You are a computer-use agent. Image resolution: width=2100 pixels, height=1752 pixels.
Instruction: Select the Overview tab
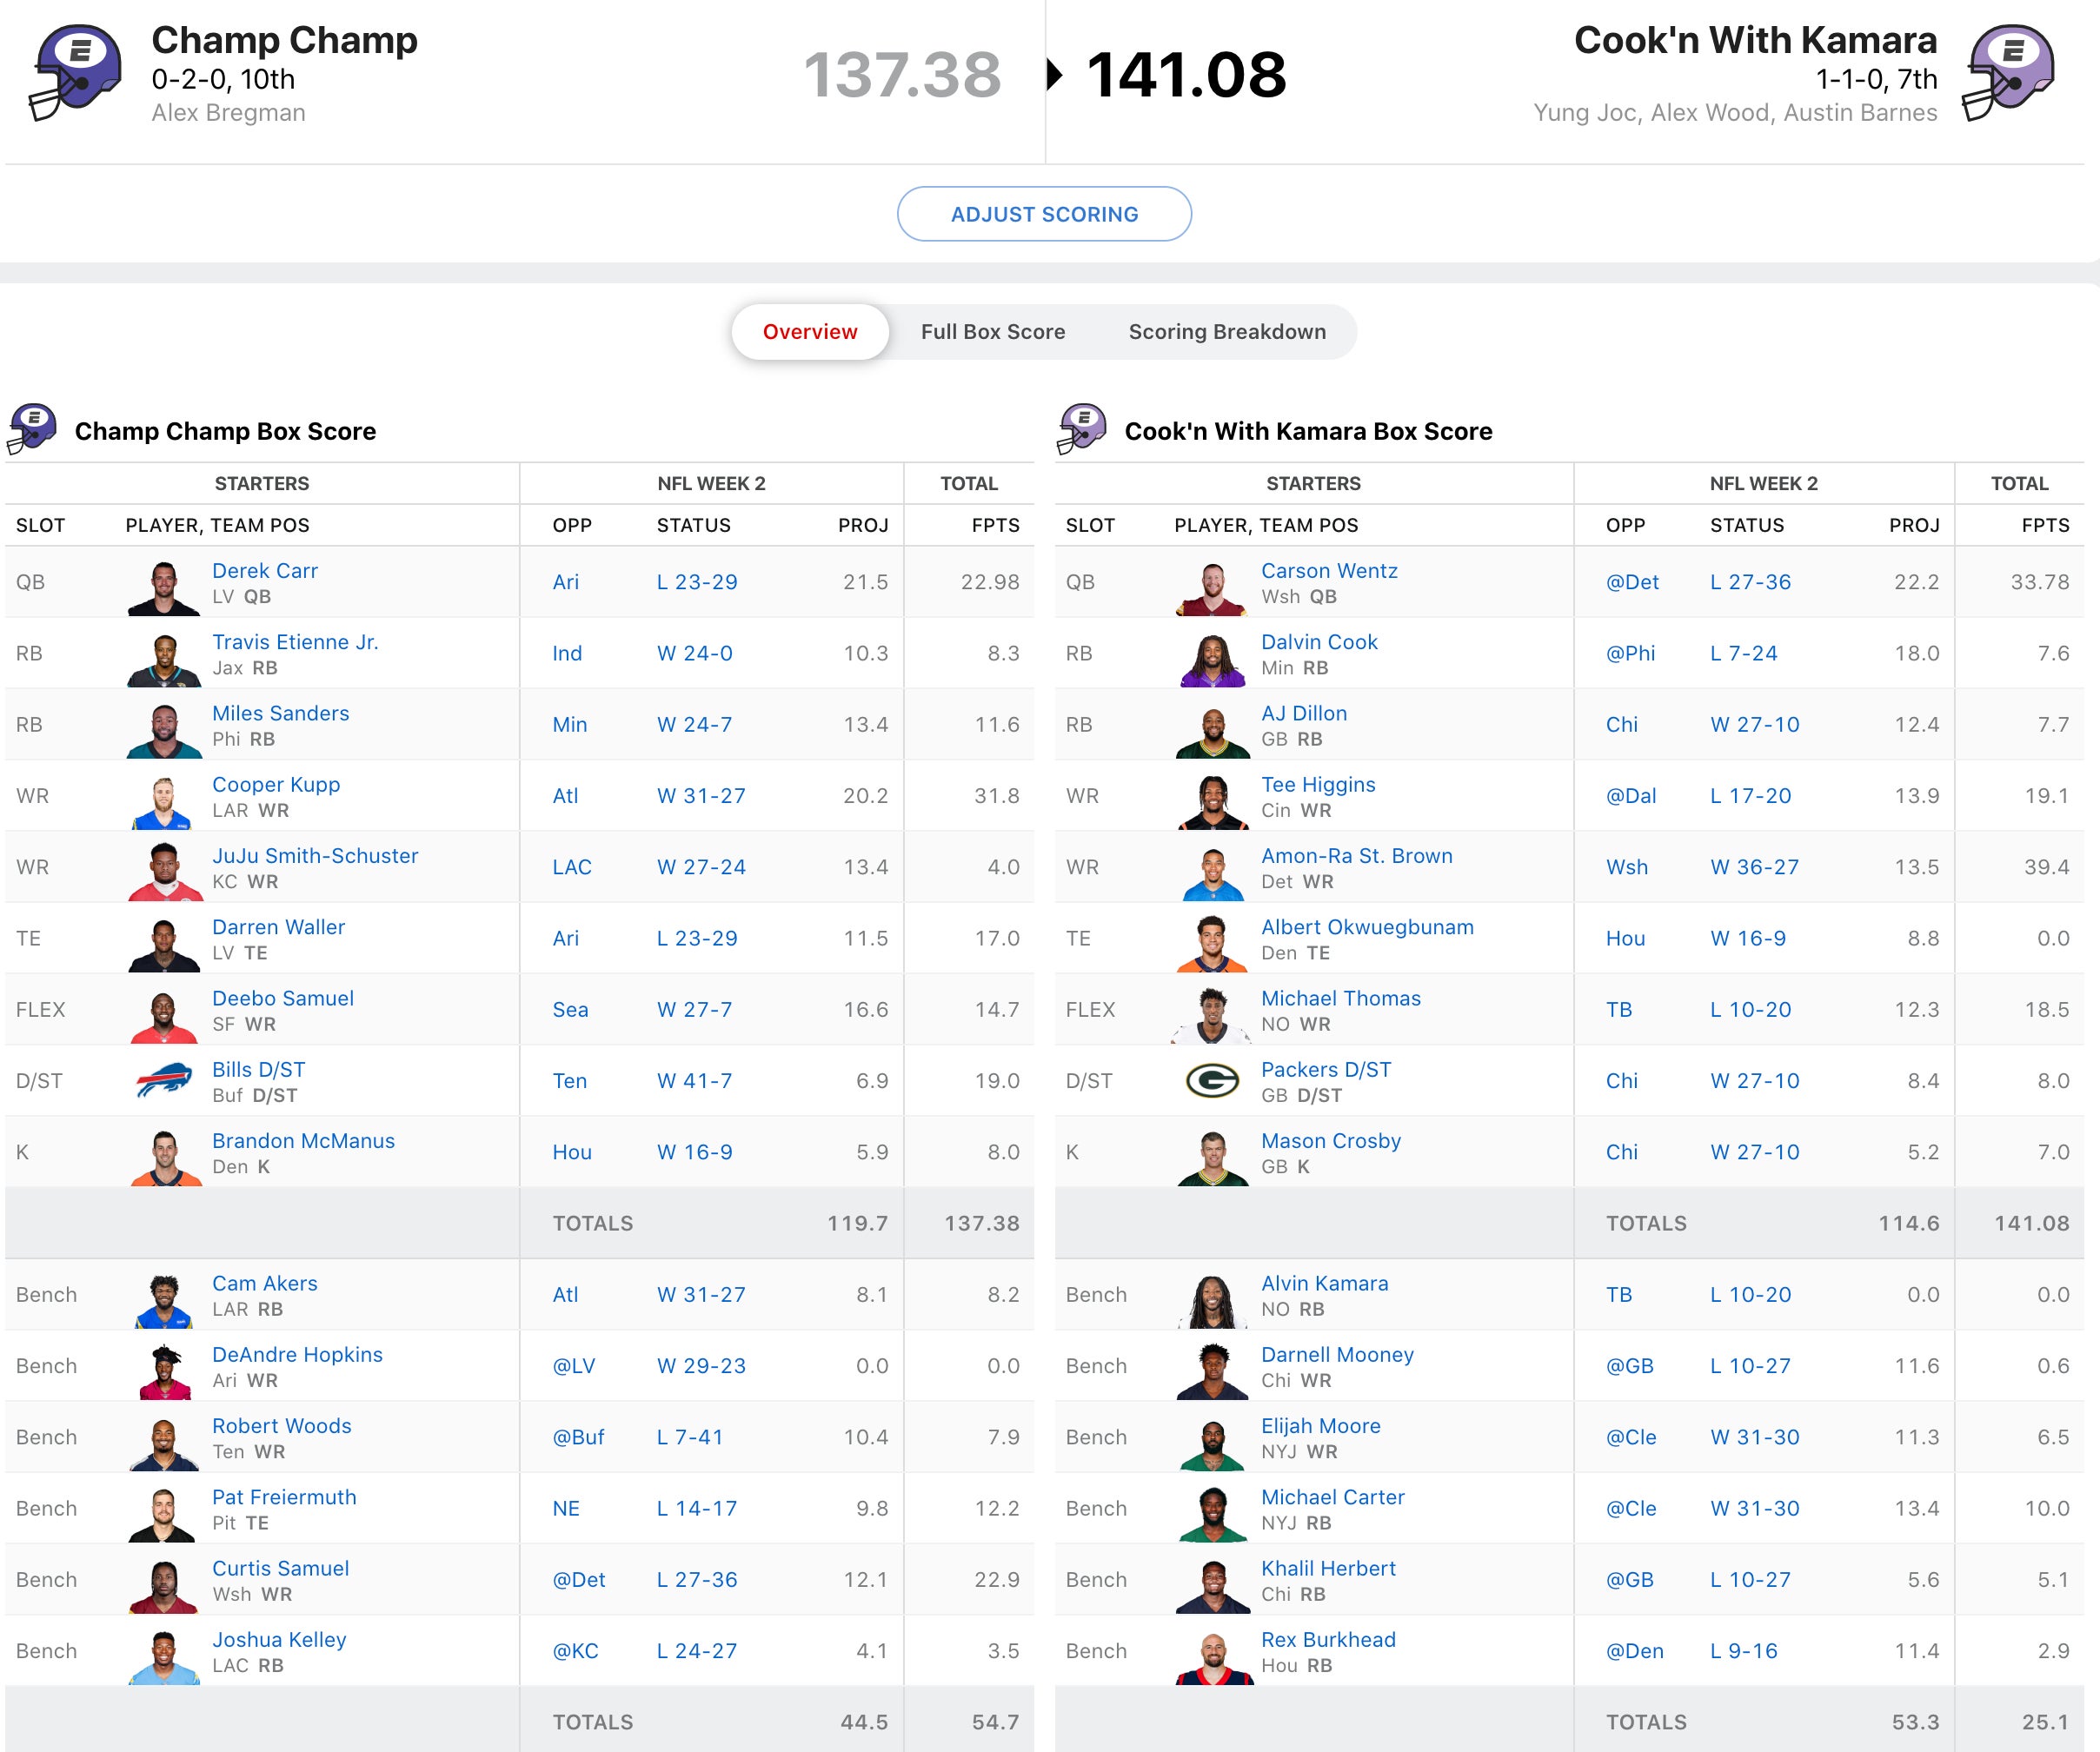click(809, 332)
